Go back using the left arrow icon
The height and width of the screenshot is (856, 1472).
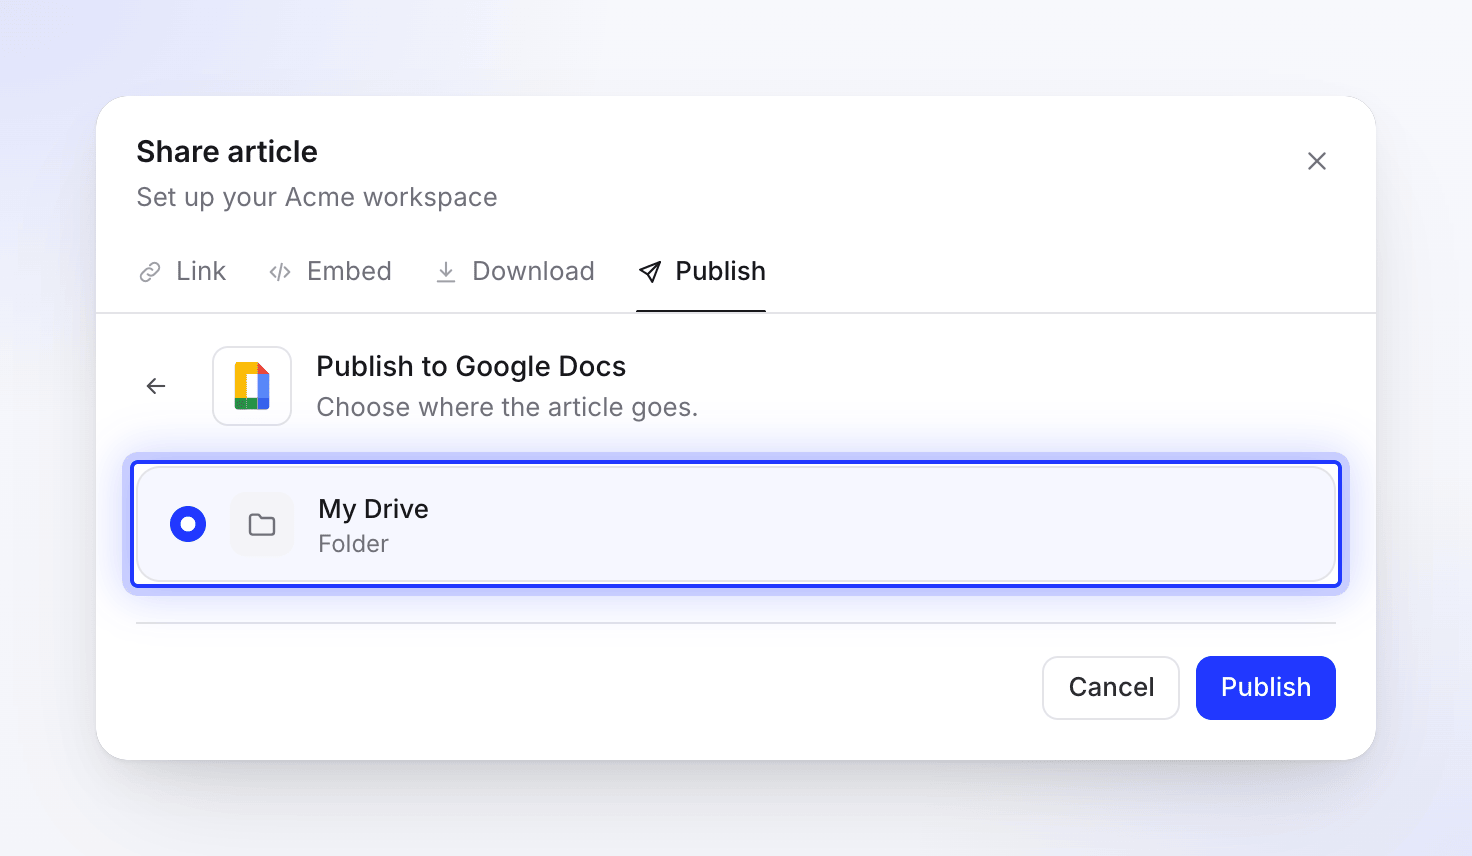coord(156,386)
